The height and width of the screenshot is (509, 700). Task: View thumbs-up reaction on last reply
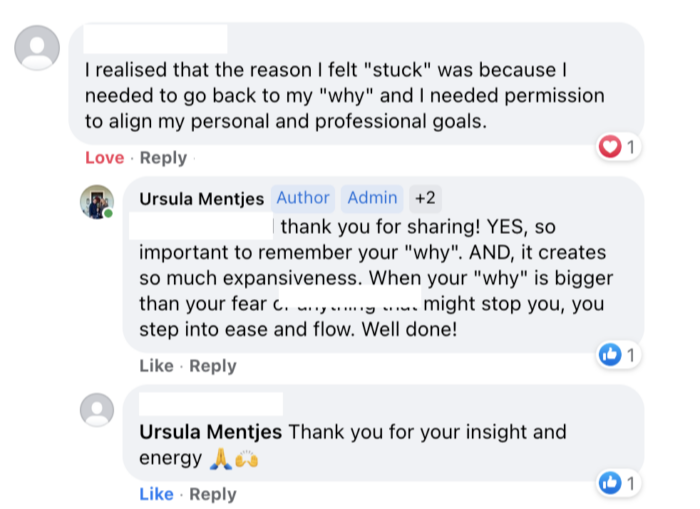[609, 483]
